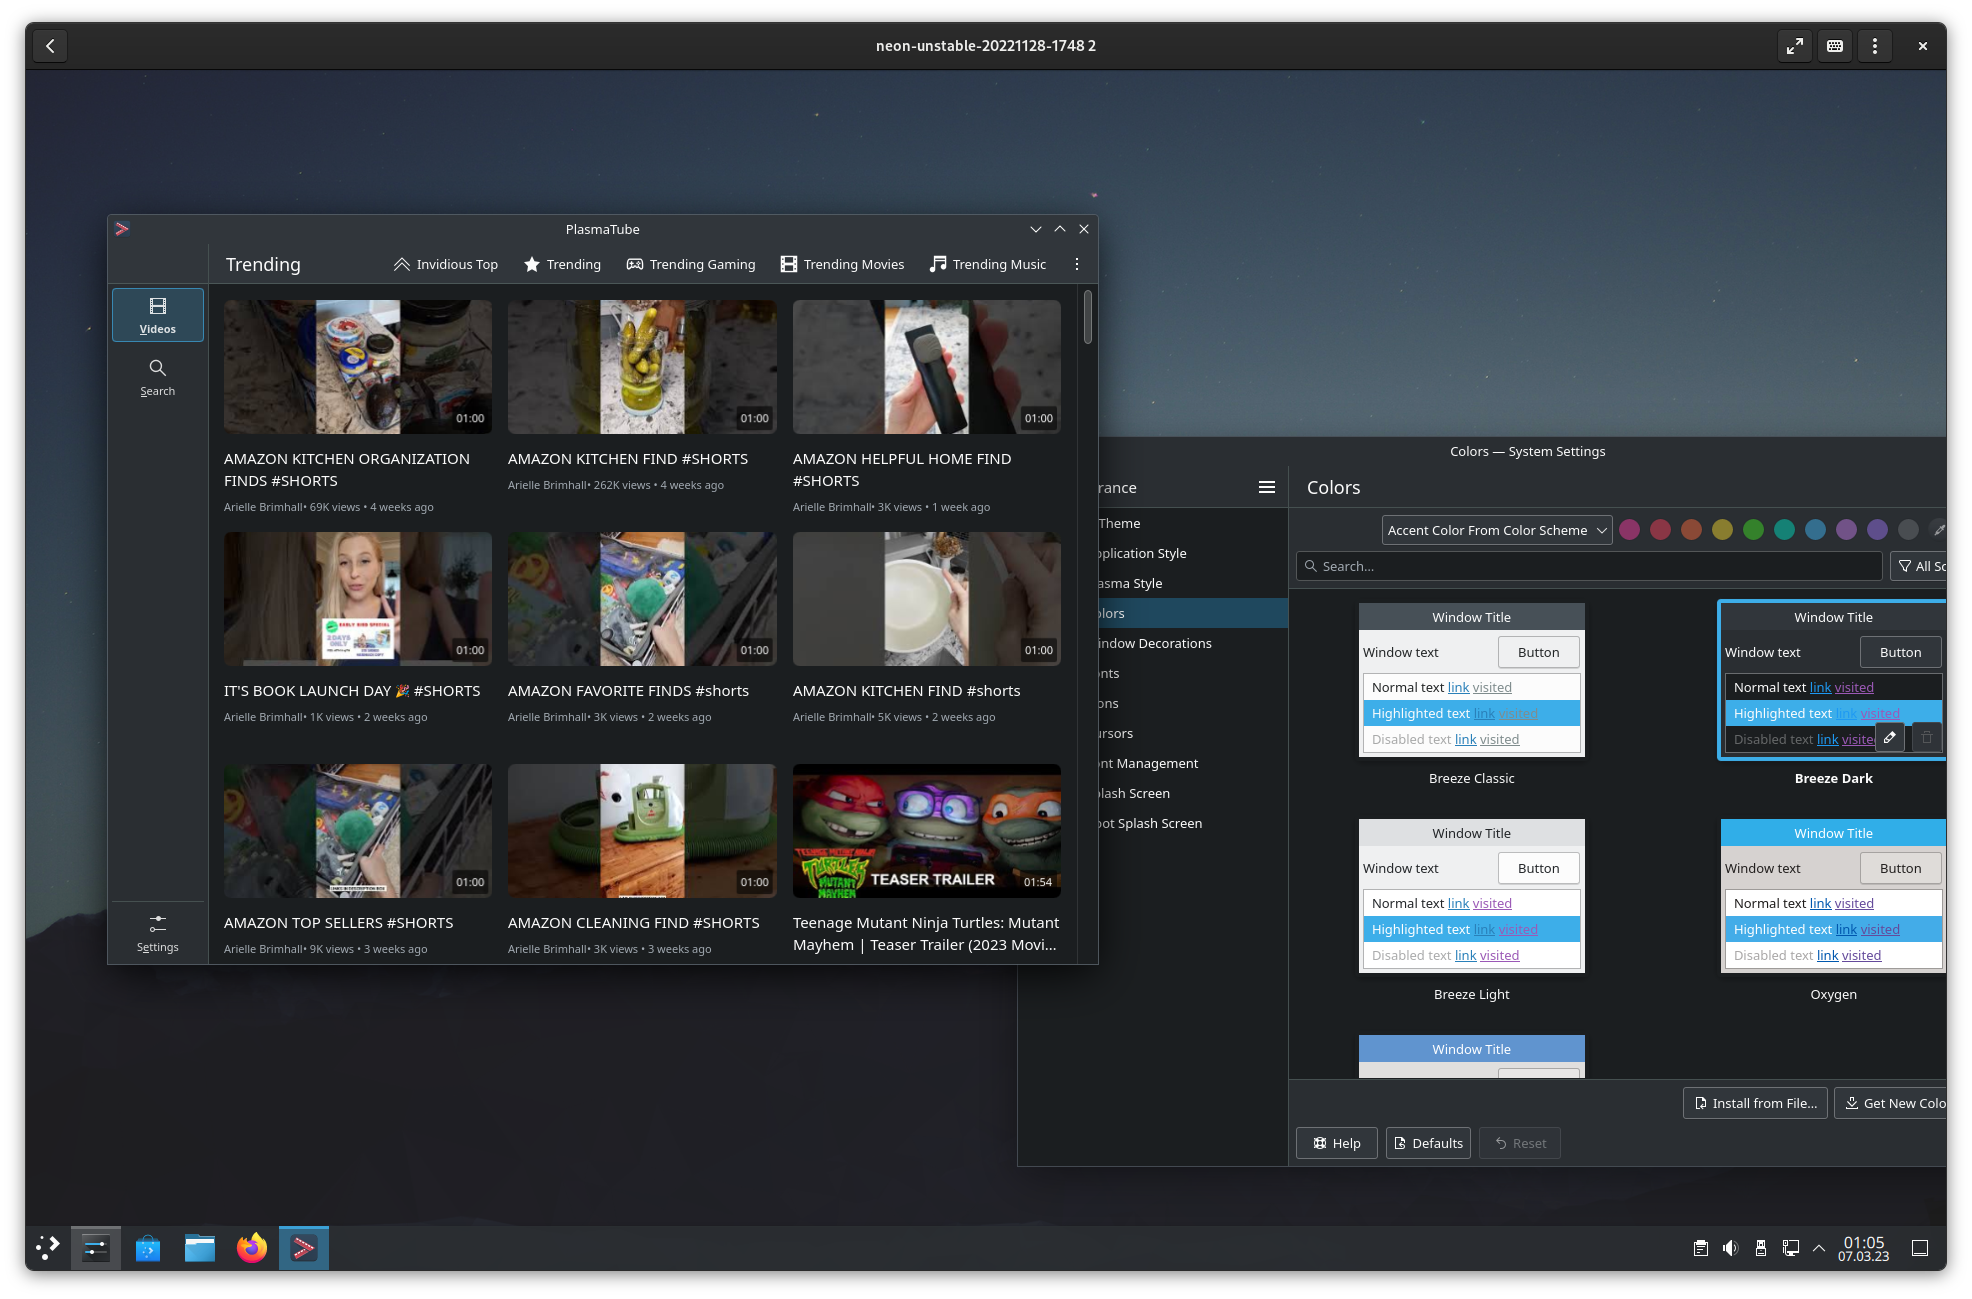Viewport: 1972px width, 1299px height.
Task: Click the System Settings taskbar icon
Action: click(96, 1247)
